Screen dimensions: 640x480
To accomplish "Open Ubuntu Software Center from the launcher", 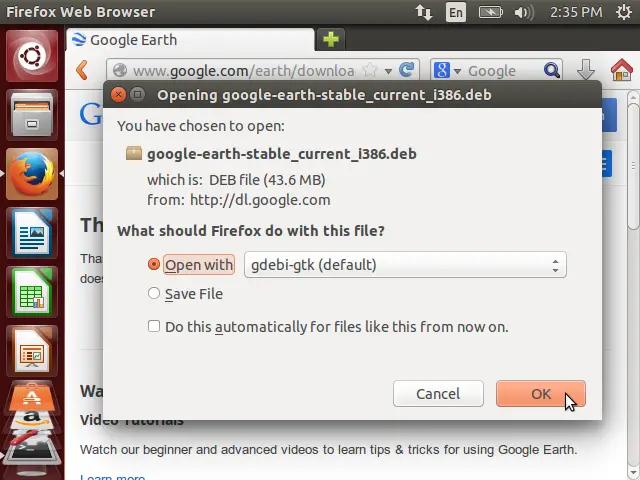I will (x=32, y=396).
